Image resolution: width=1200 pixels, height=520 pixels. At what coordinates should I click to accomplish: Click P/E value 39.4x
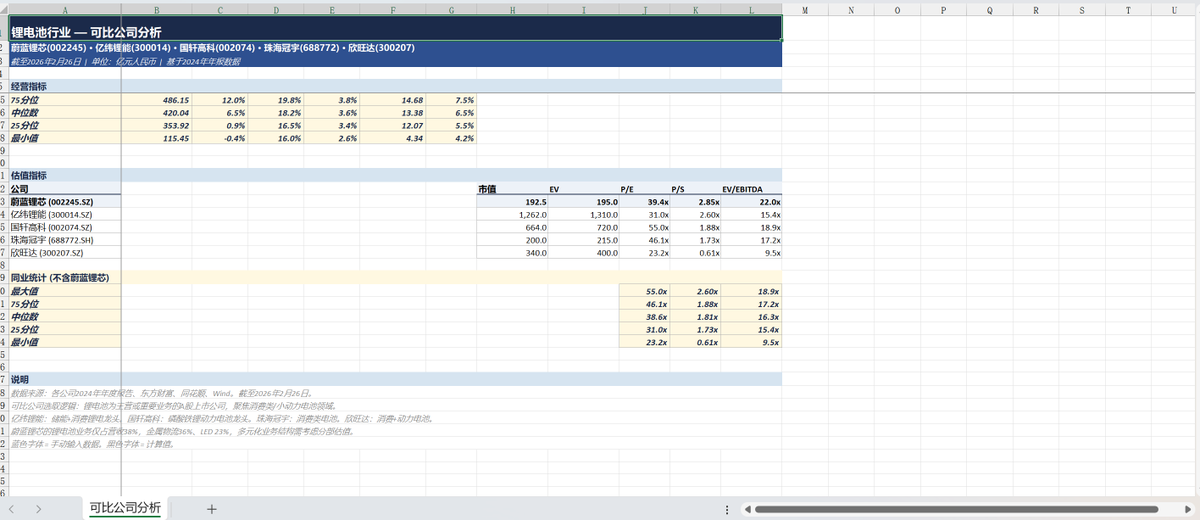(645, 201)
